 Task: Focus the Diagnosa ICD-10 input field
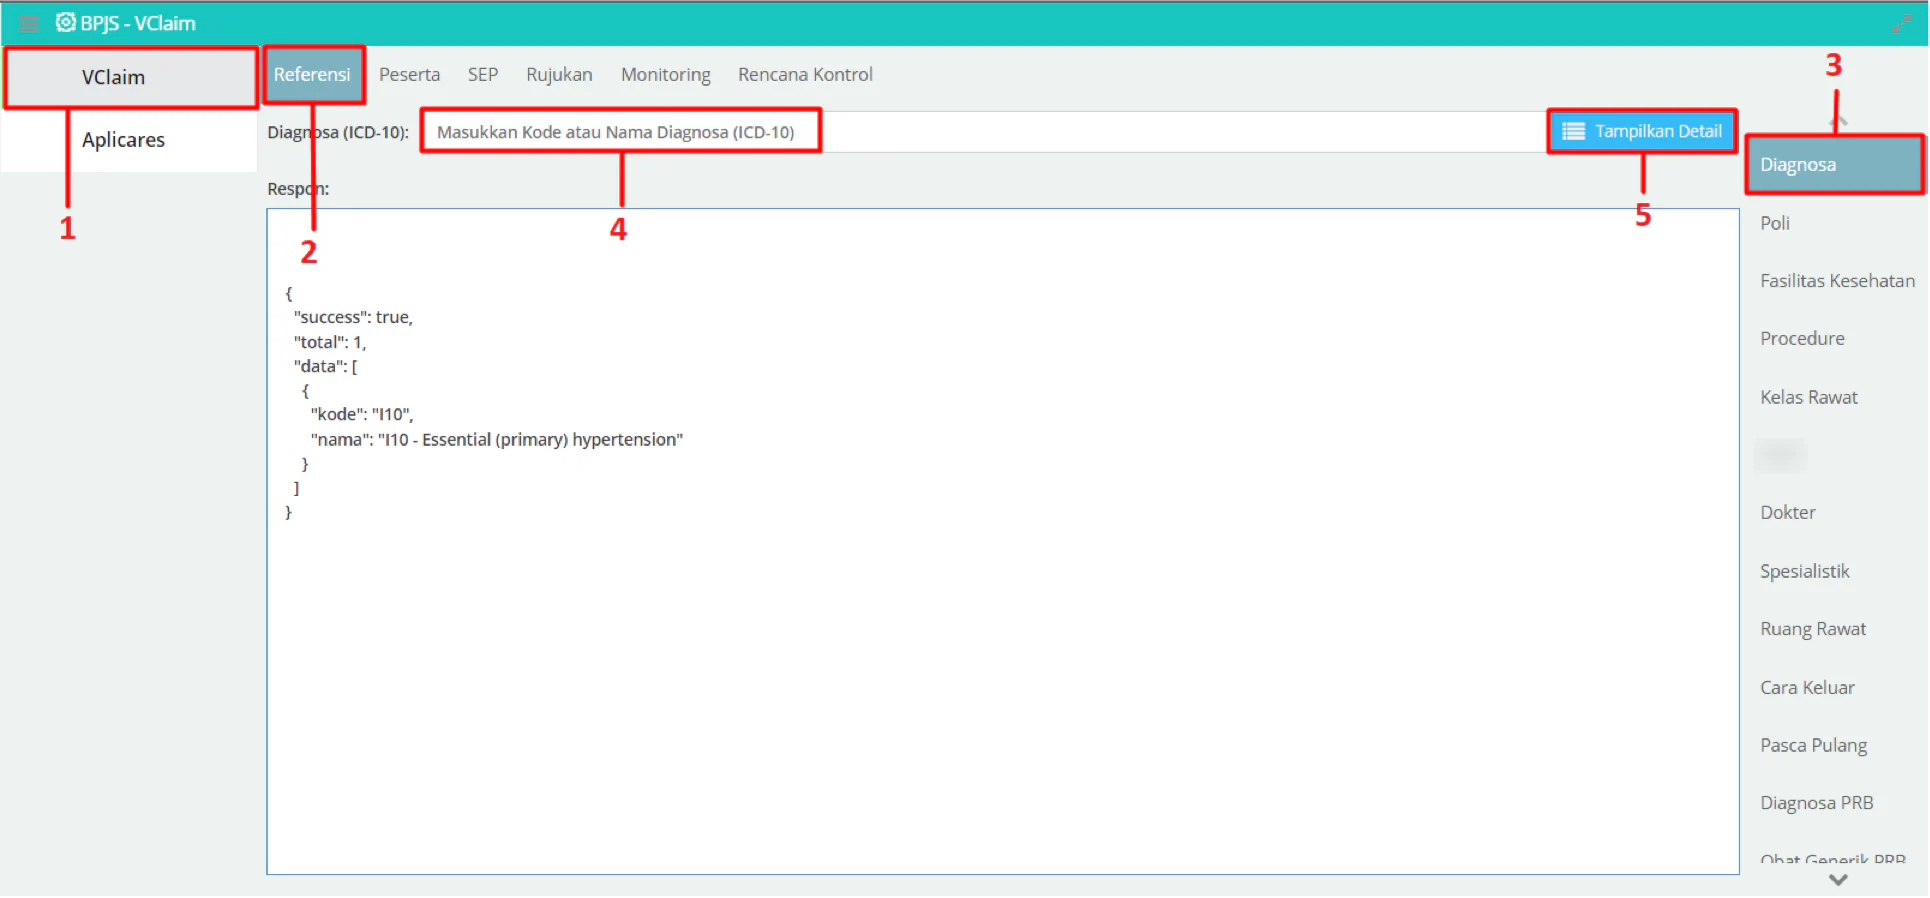pyautogui.click(x=985, y=131)
